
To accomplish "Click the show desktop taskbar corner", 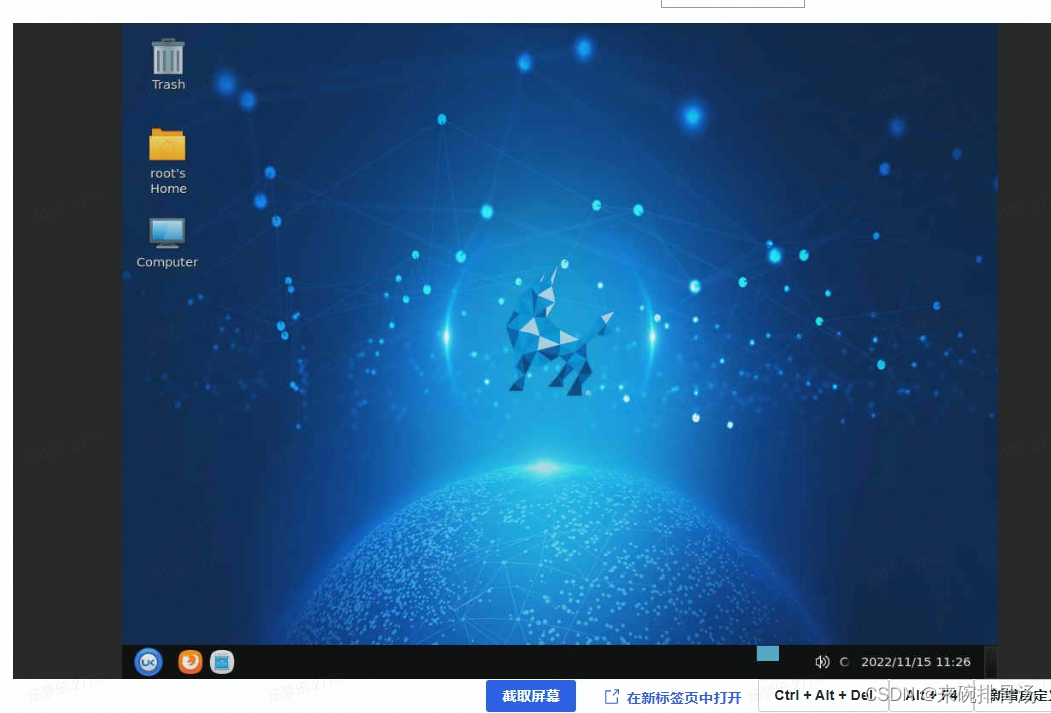I will pos(990,662).
